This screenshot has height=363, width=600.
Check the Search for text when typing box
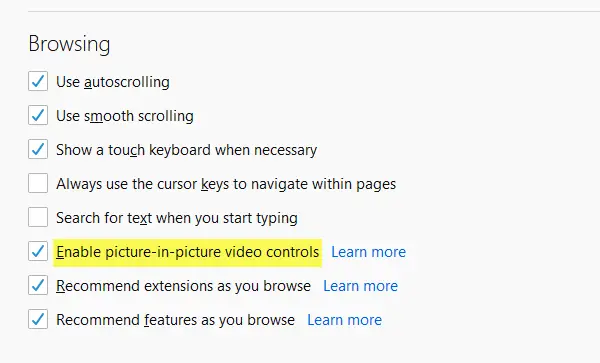pos(38,217)
